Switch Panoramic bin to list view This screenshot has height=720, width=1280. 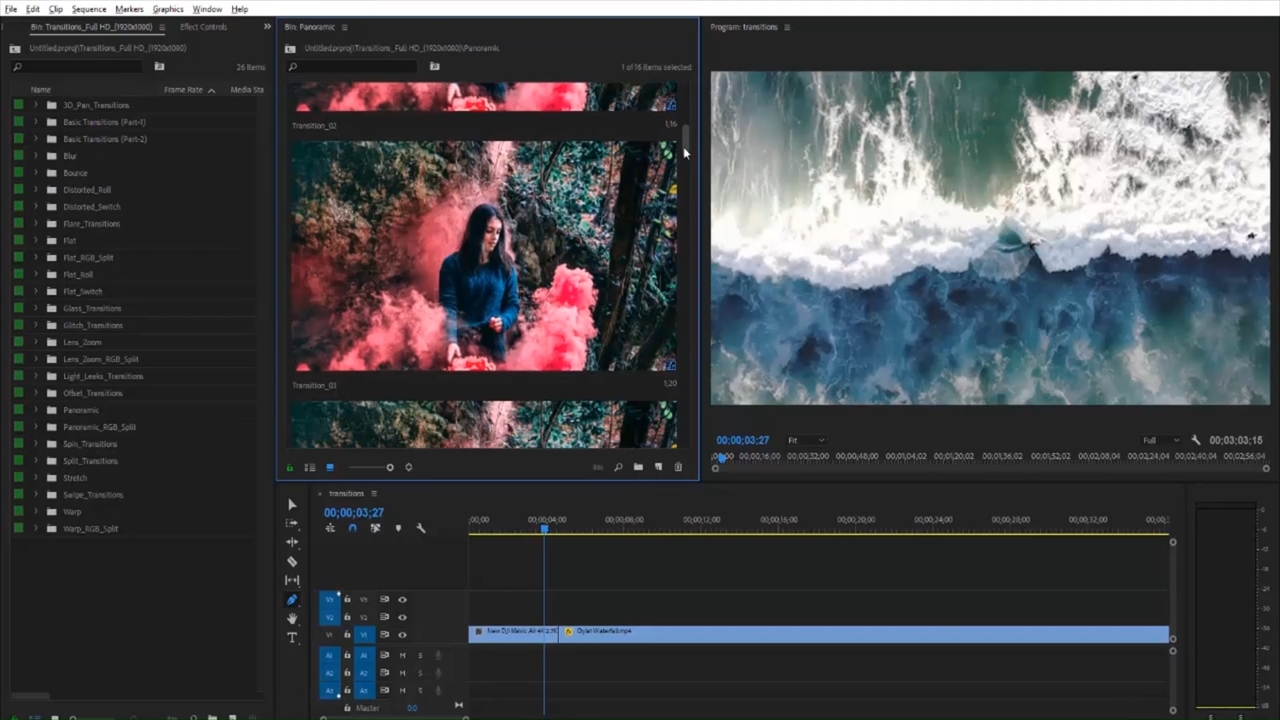(x=310, y=467)
